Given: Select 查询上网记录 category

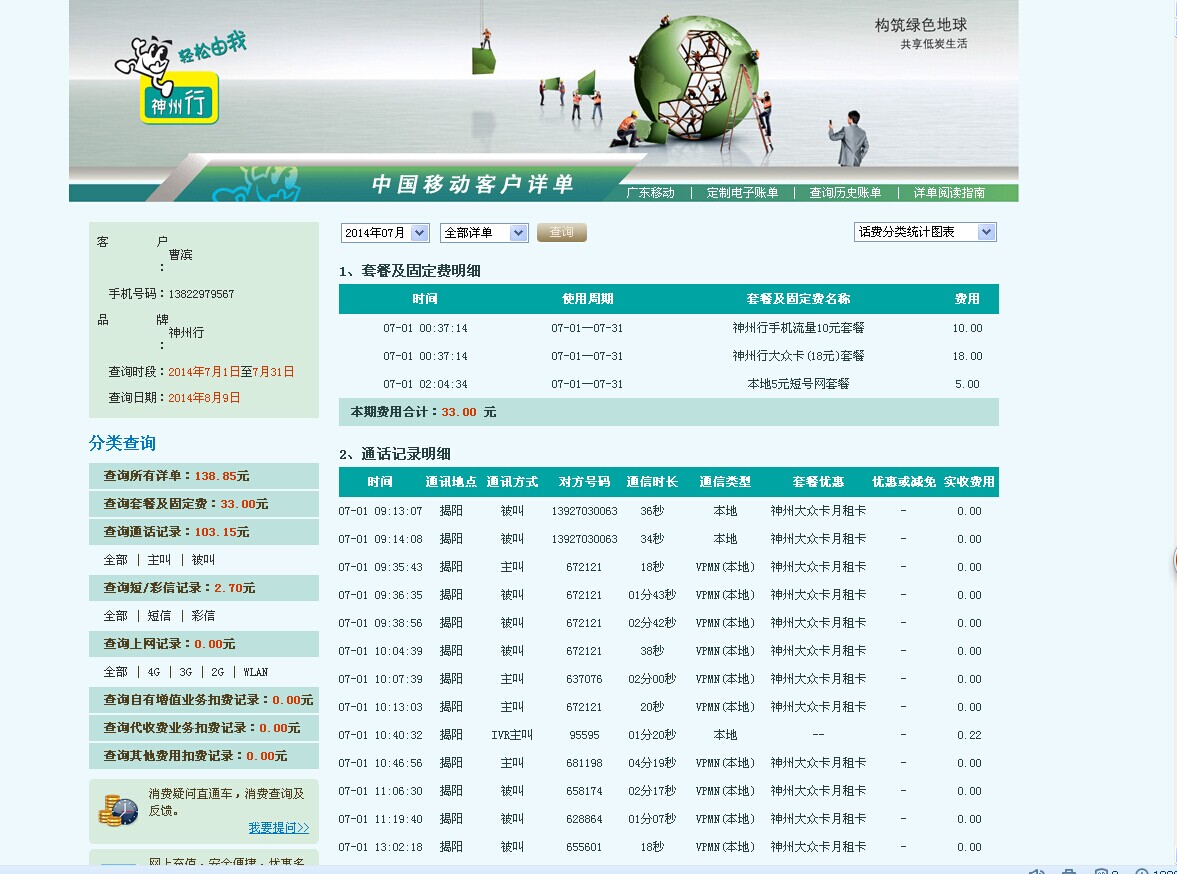Looking at the screenshot, I should (x=203, y=643).
